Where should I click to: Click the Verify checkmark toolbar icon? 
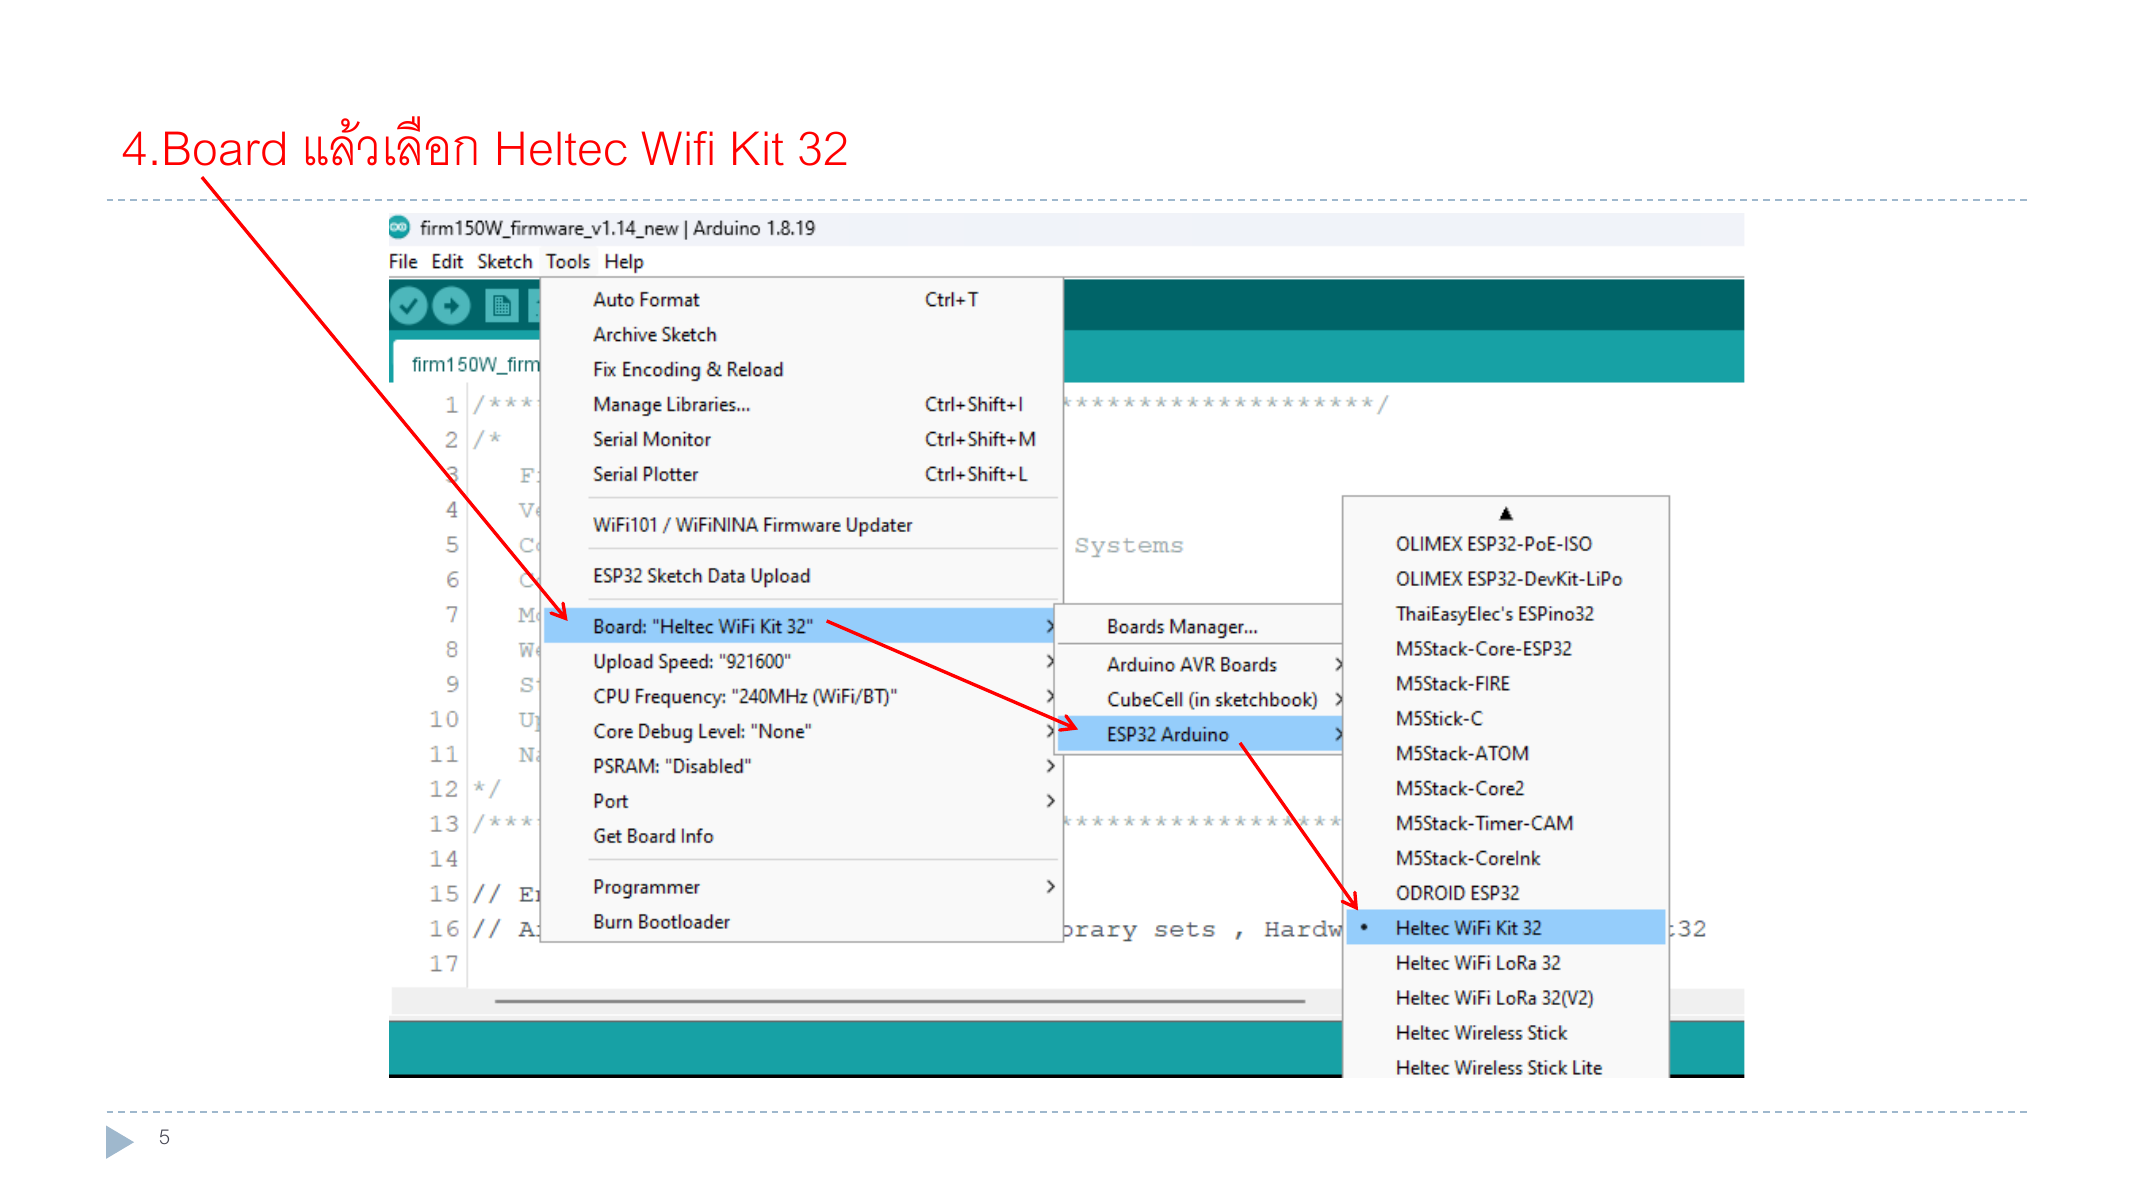(x=409, y=305)
